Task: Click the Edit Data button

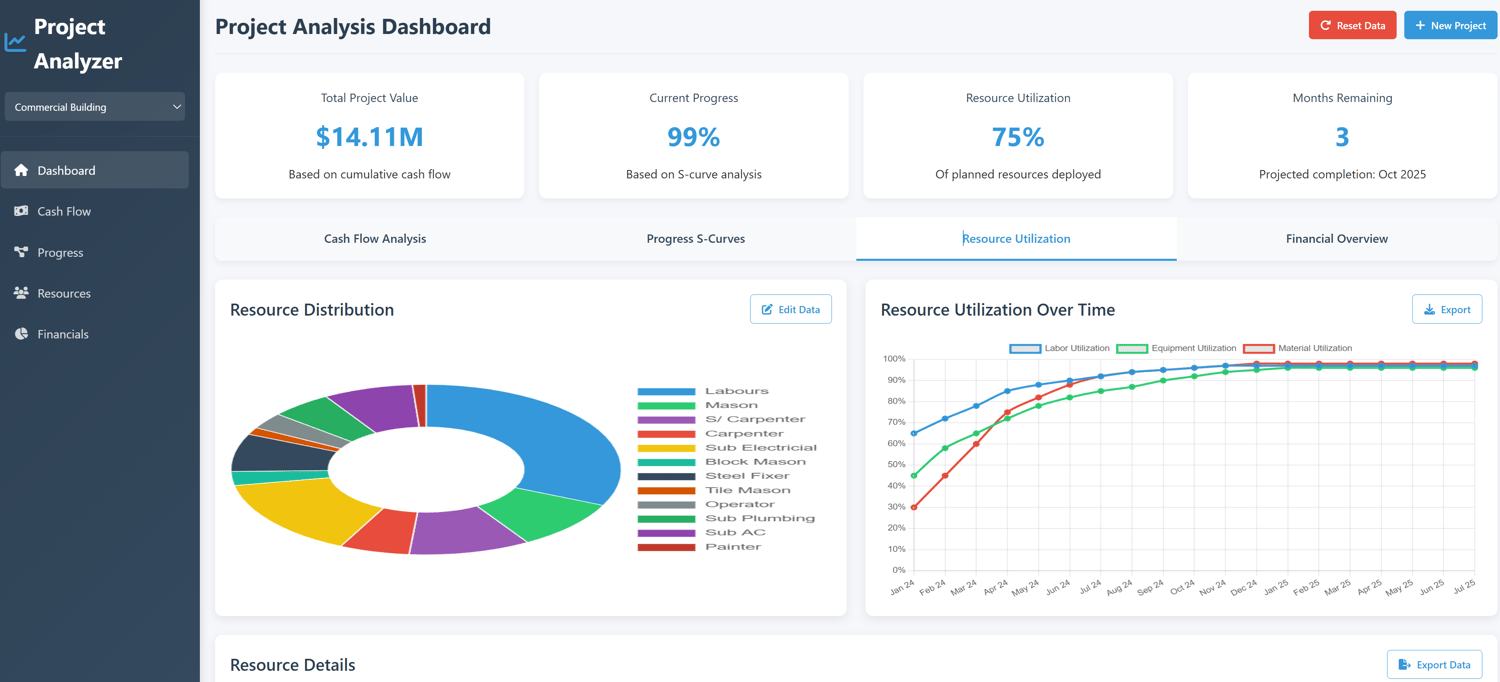Action: 791,309
